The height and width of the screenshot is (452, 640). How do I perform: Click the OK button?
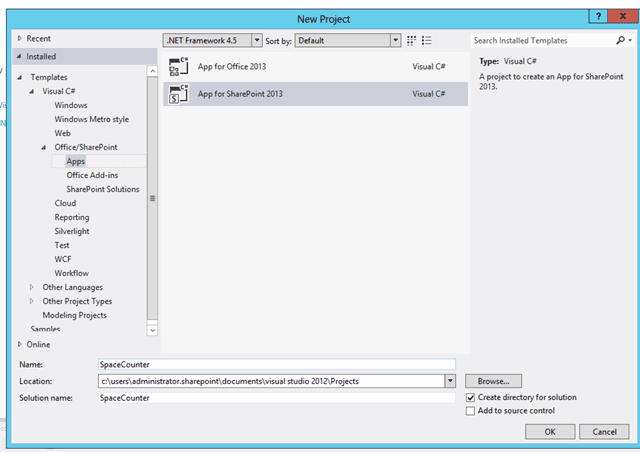(550, 432)
